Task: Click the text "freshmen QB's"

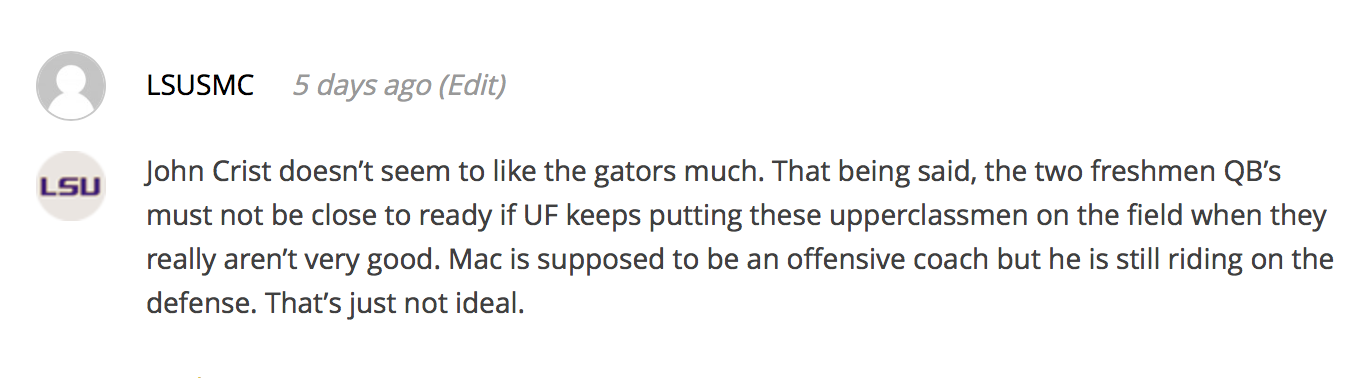Action: point(1193,173)
